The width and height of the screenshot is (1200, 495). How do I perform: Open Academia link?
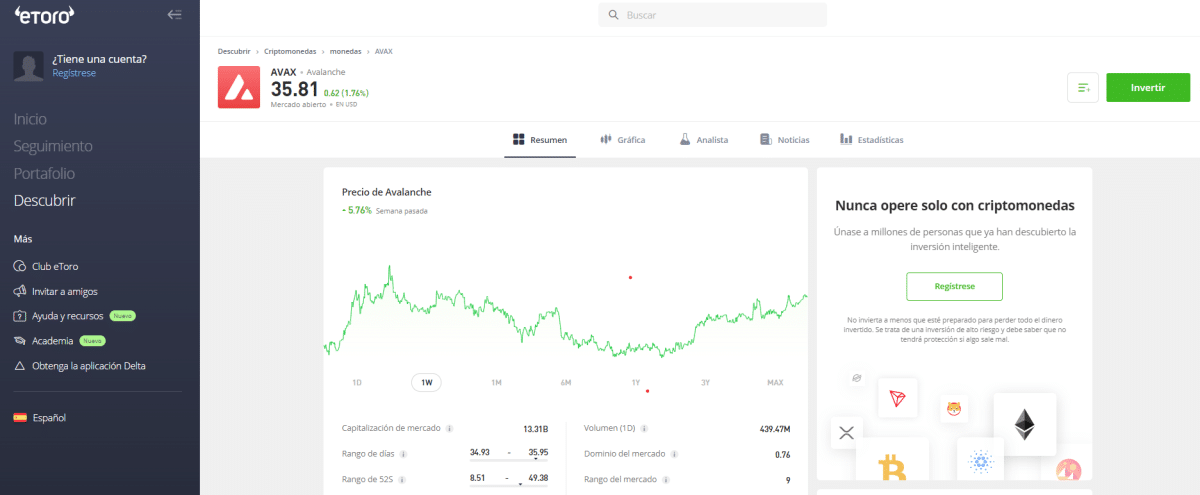[53, 341]
